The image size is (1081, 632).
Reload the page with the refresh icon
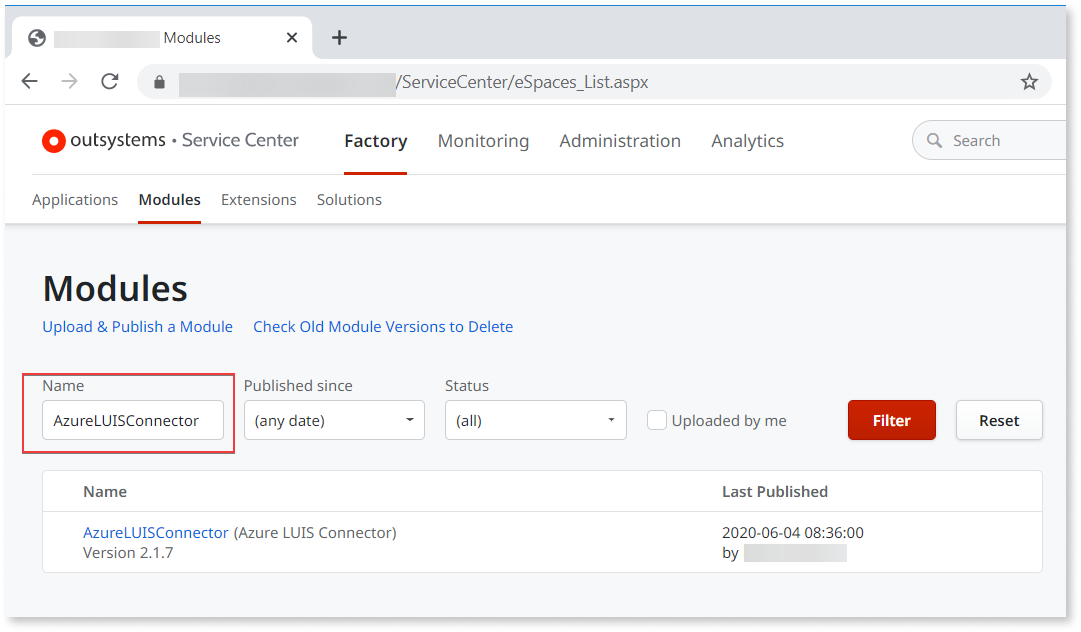point(110,82)
